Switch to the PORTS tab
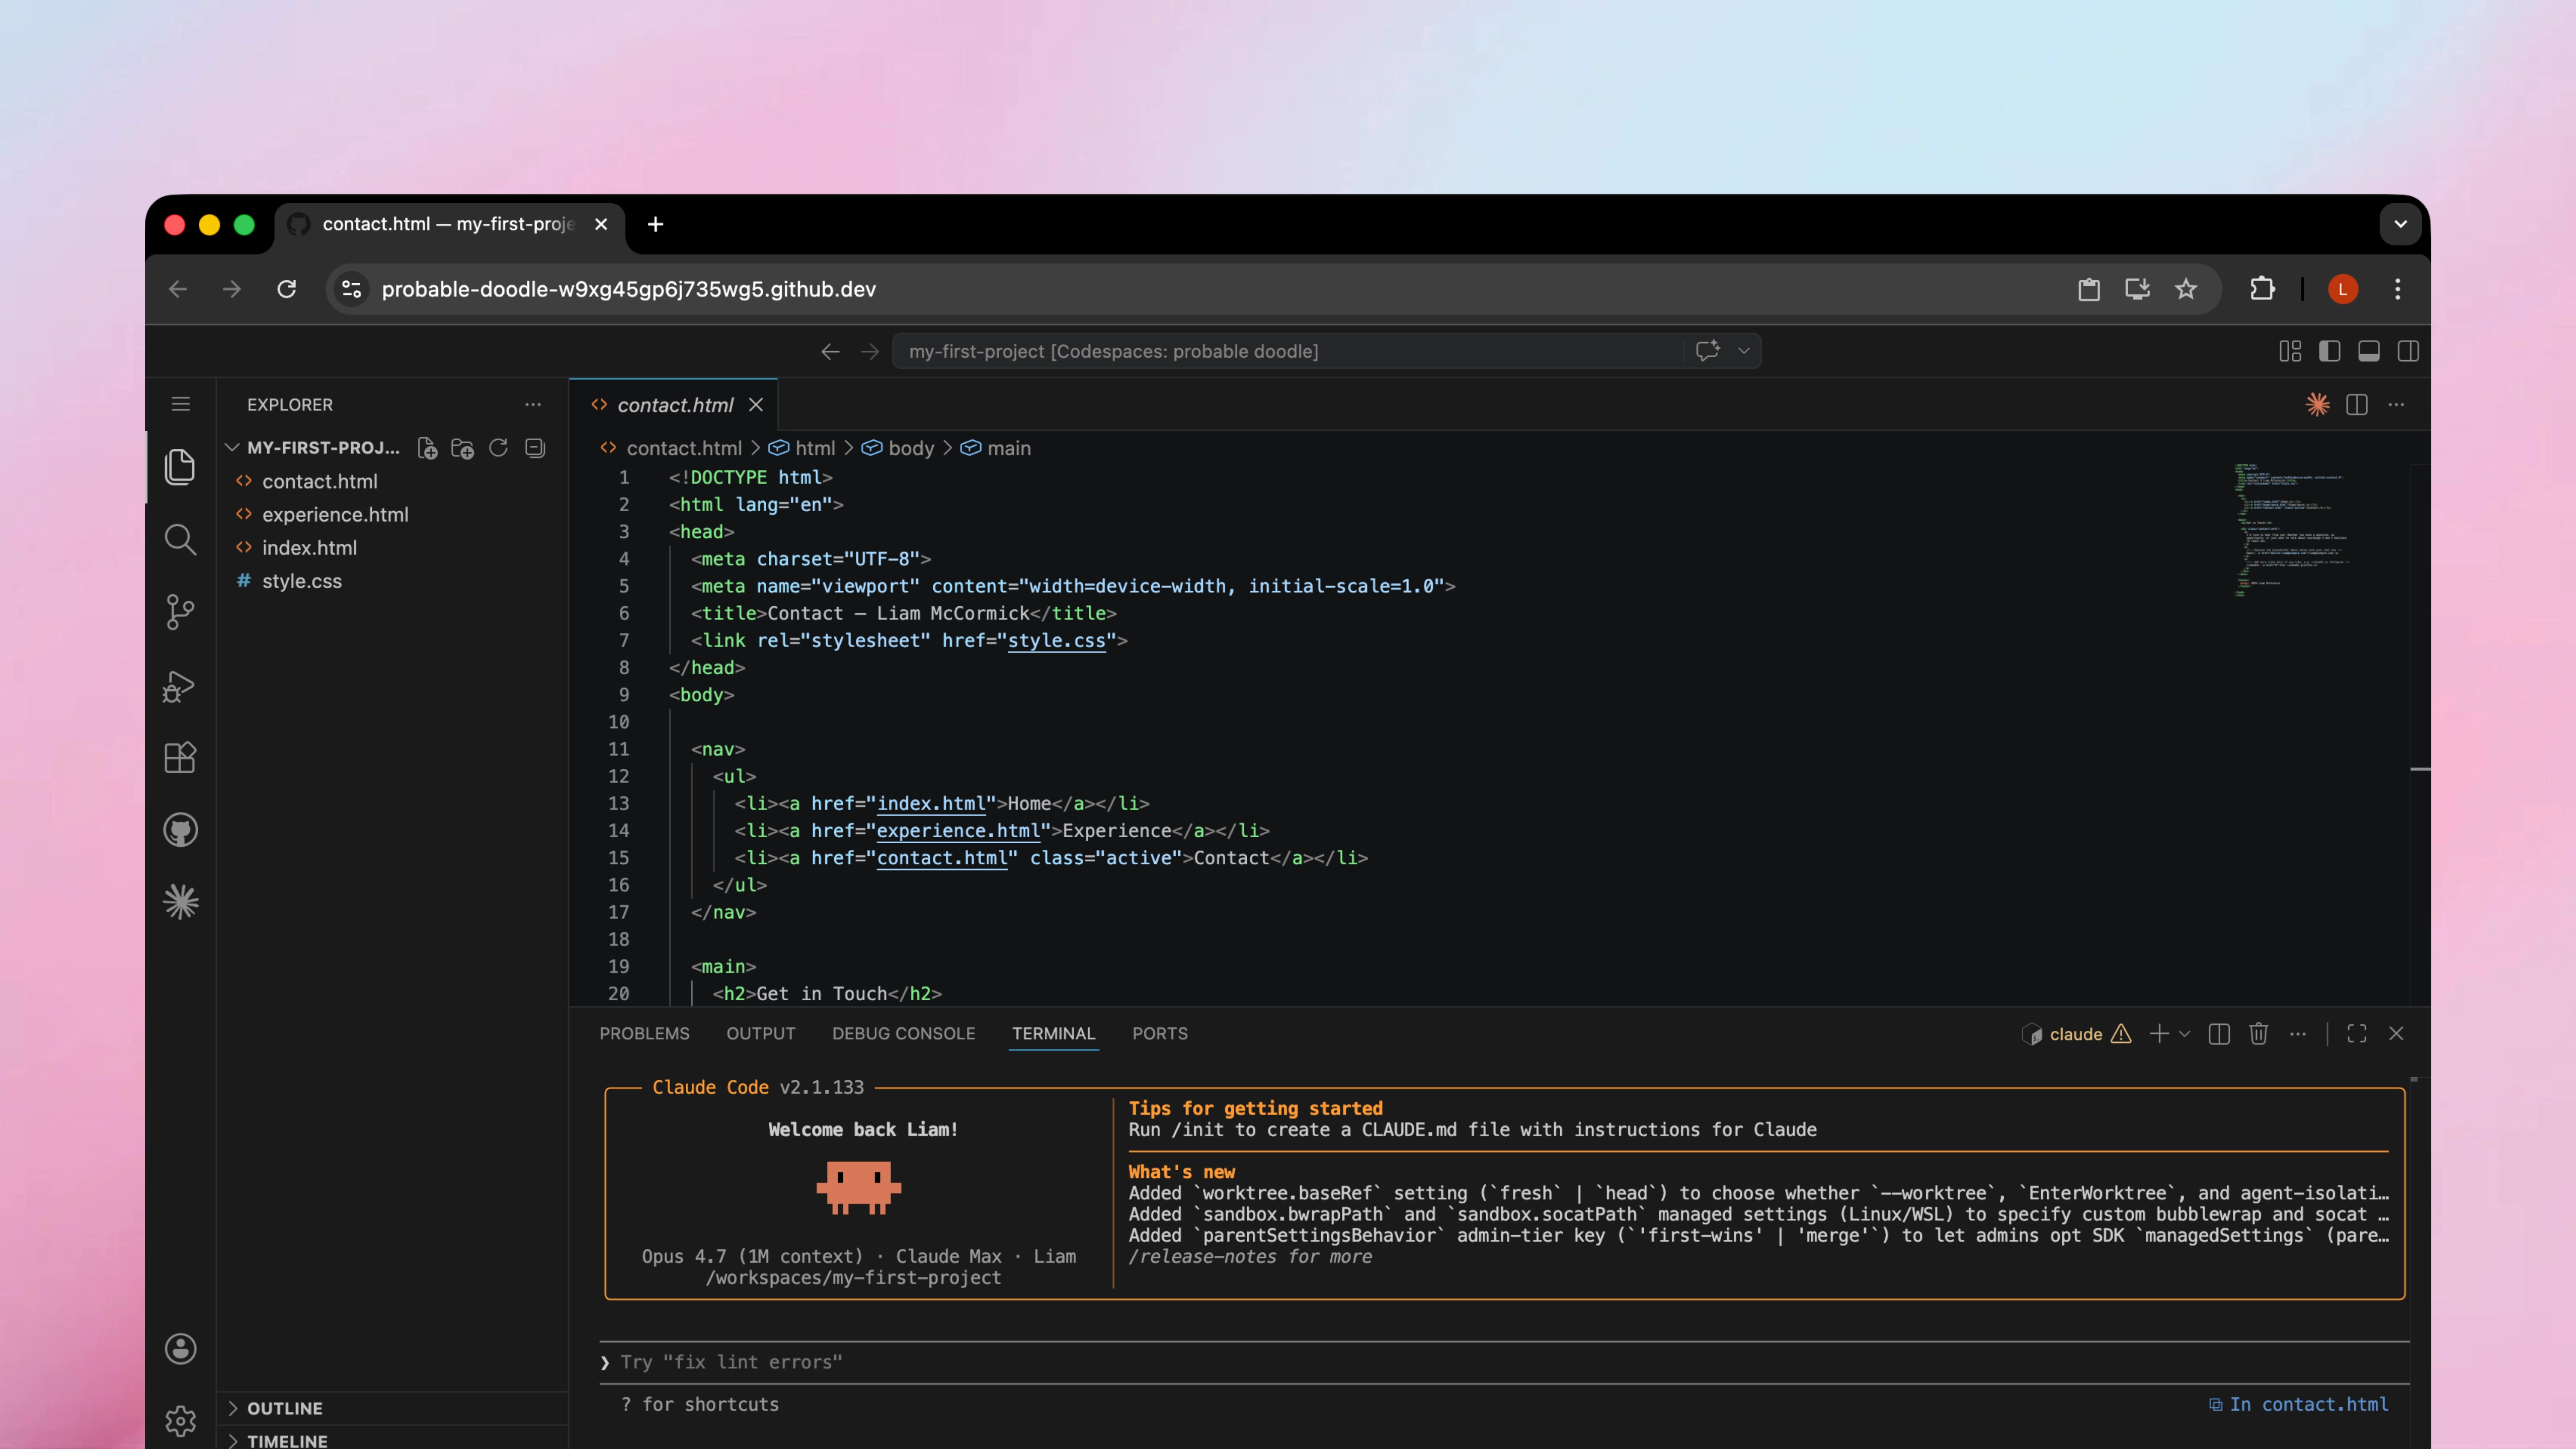2576x1449 pixels. point(1160,1034)
